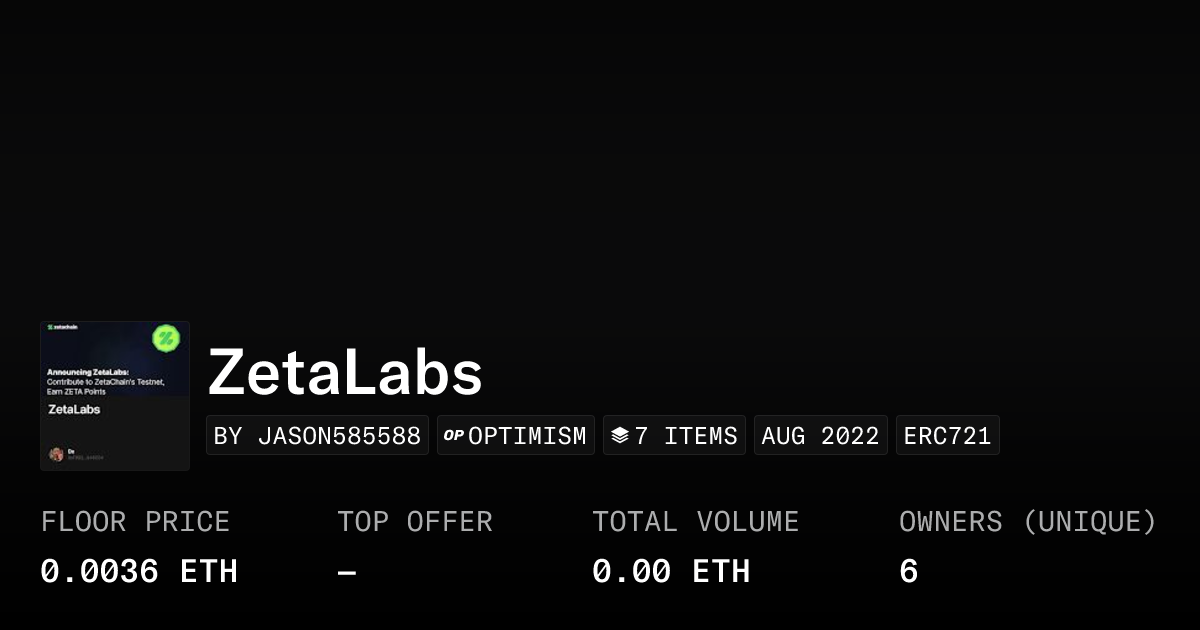Click the dash under Top Offer

pos(346,571)
